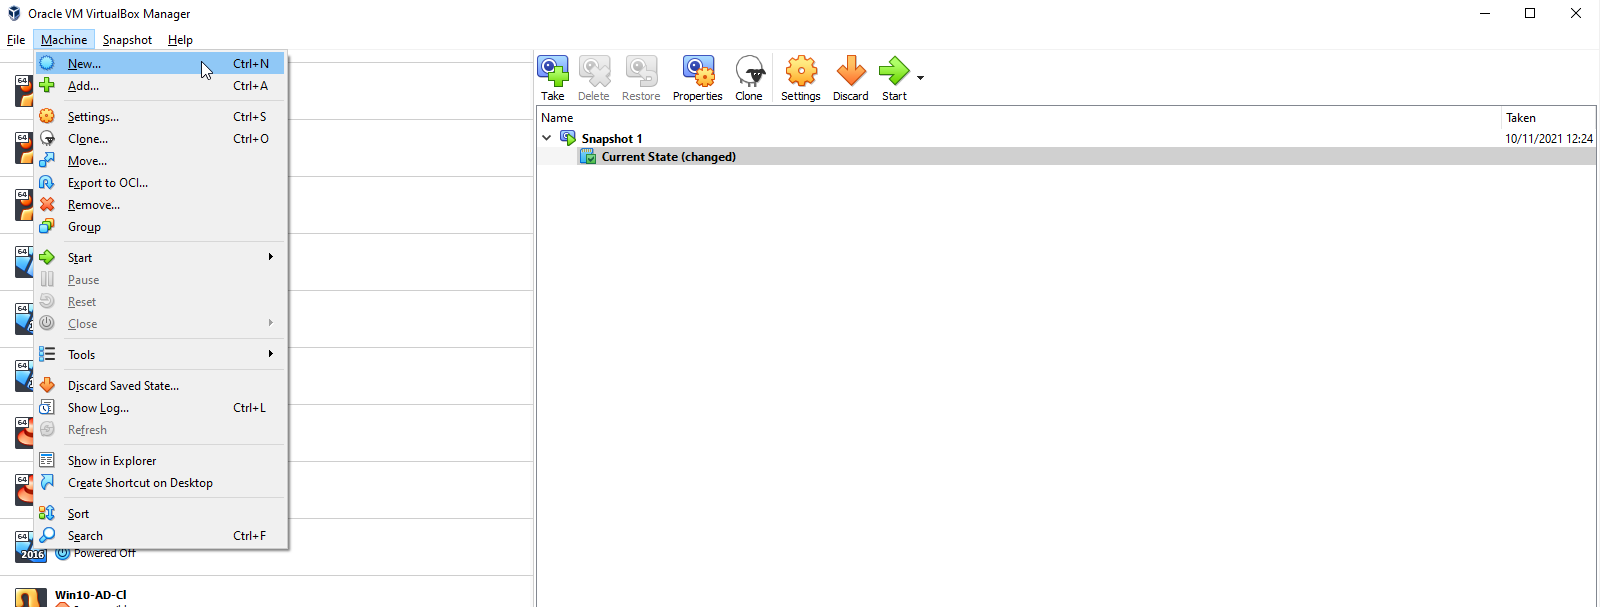Open the Snapshot menu in menu bar

click(127, 40)
